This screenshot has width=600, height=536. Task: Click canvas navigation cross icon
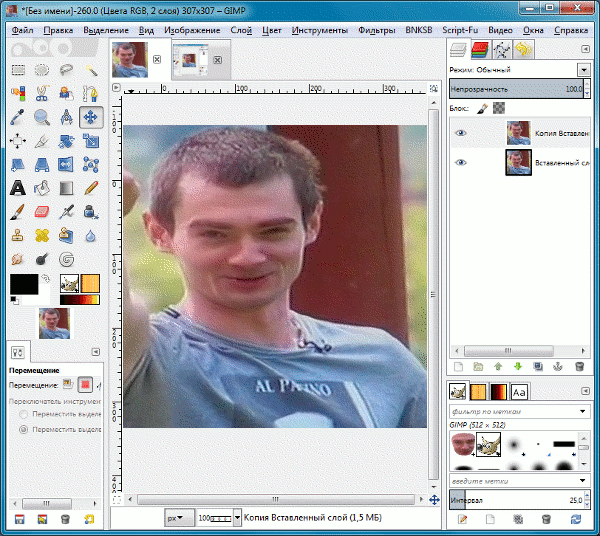click(434, 499)
